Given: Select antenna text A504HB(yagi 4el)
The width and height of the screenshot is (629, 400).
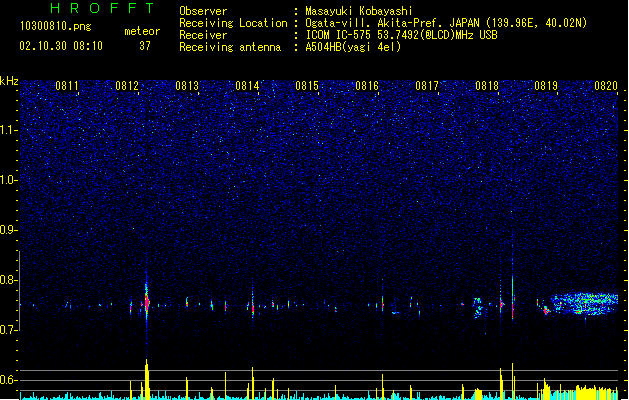Looking at the screenshot, I should 353,47.
